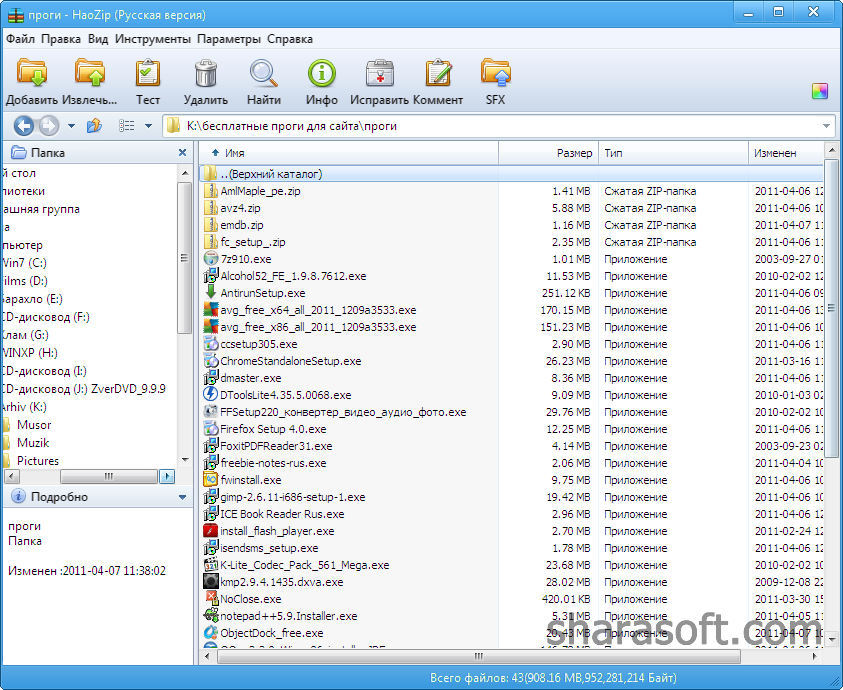Open the Файл menu

tap(20, 39)
